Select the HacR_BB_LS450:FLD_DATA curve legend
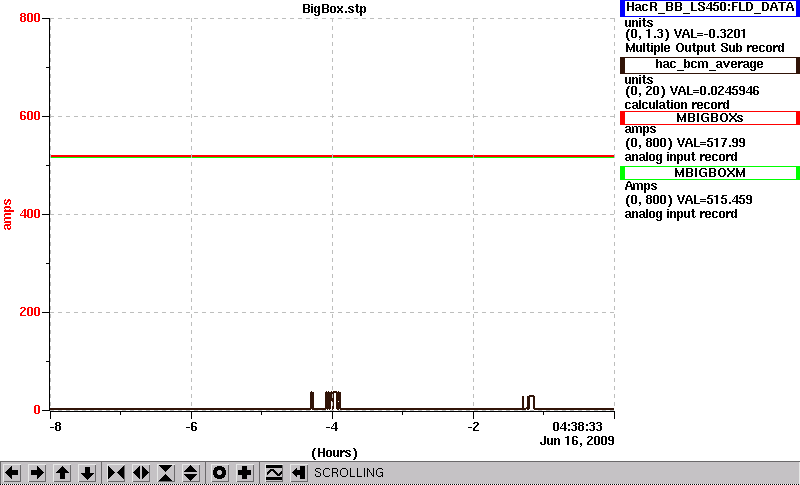The width and height of the screenshot is (800, 485). (x=710, y=8)
